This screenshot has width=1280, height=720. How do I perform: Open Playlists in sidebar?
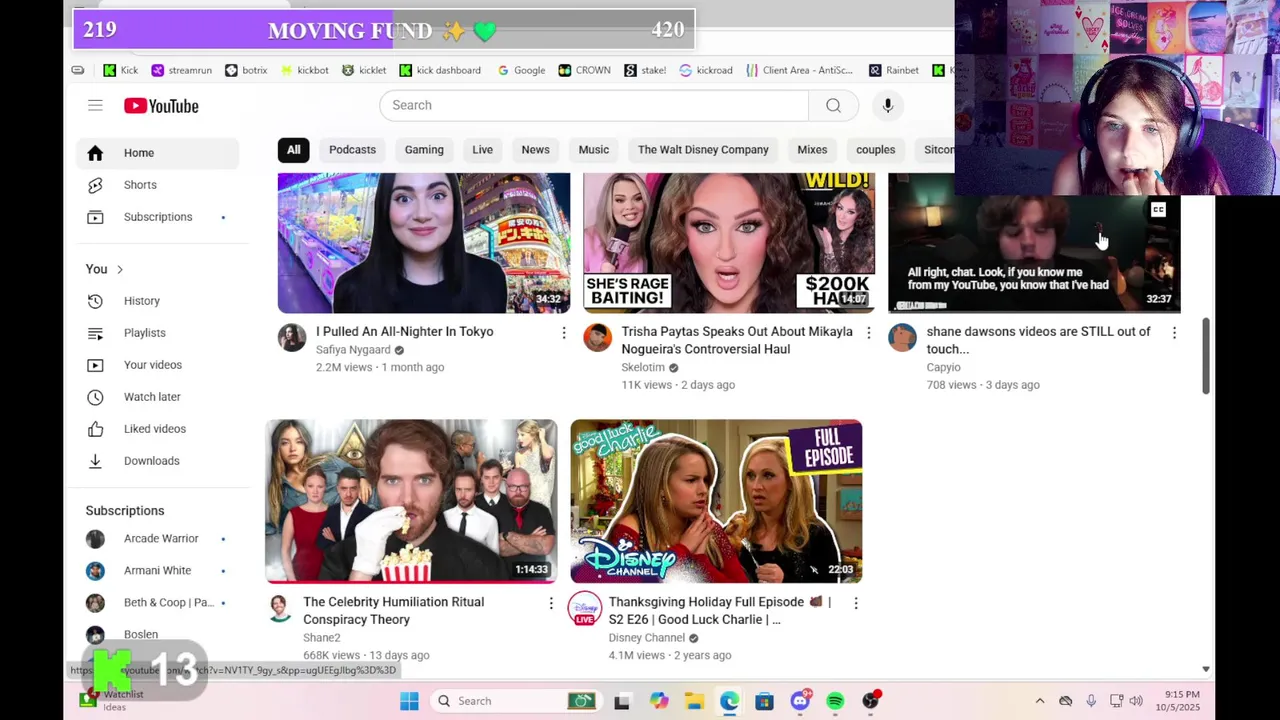tap(157, 333)
